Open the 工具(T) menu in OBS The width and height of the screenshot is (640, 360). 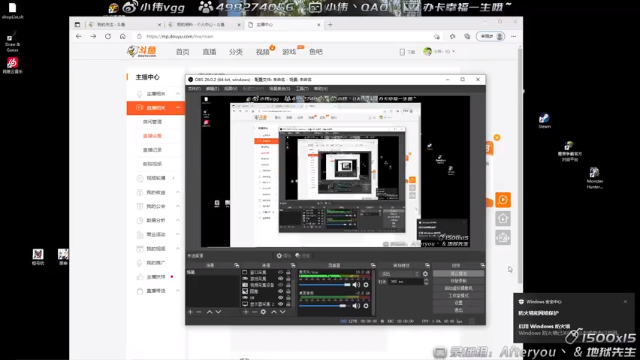coord(302,89)
